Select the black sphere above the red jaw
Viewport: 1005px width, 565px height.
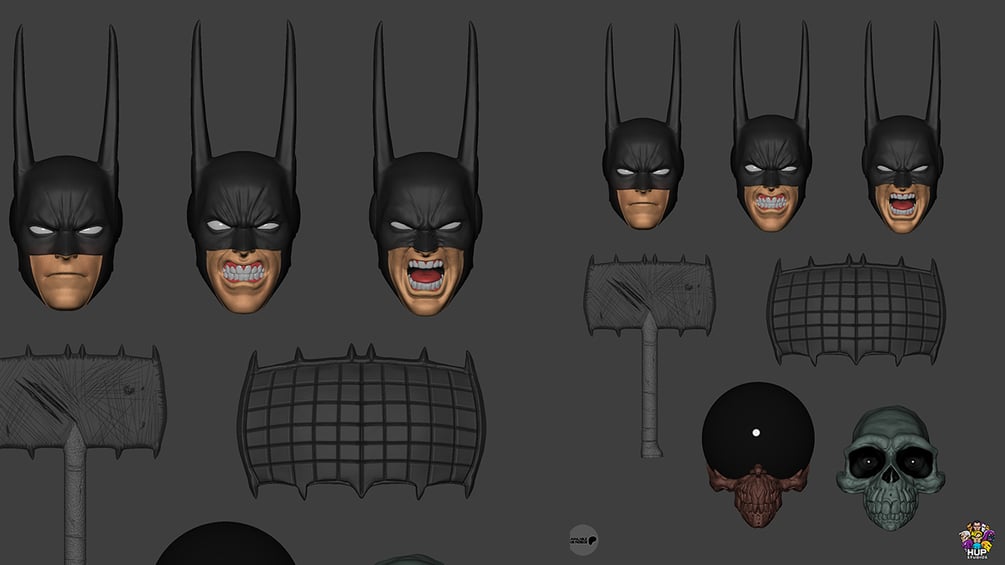pyautogui.click(x=758, y=430)
